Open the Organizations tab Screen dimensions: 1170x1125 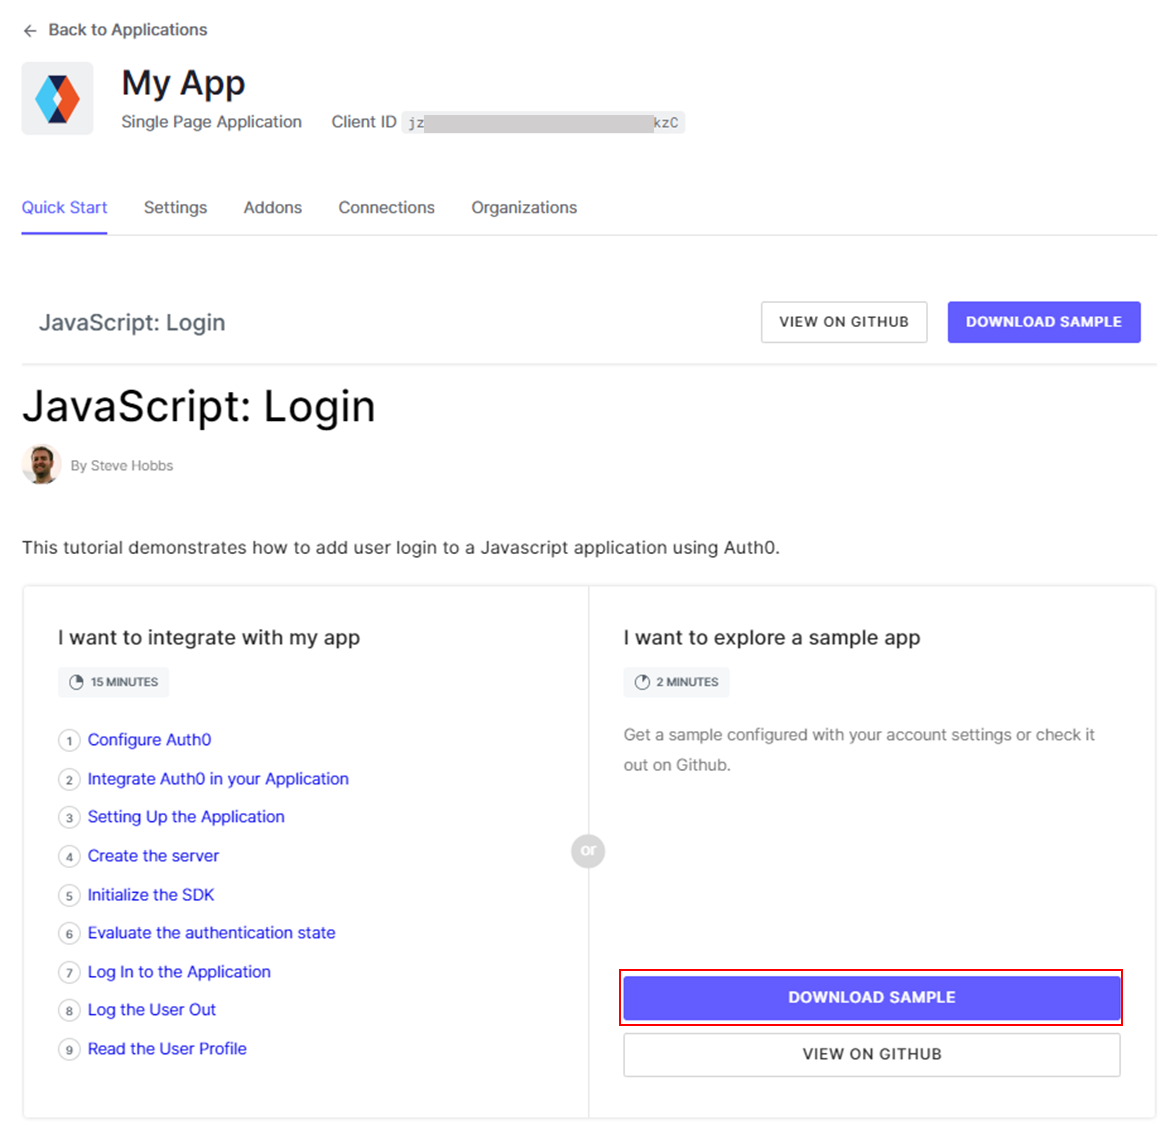[524, 207]
